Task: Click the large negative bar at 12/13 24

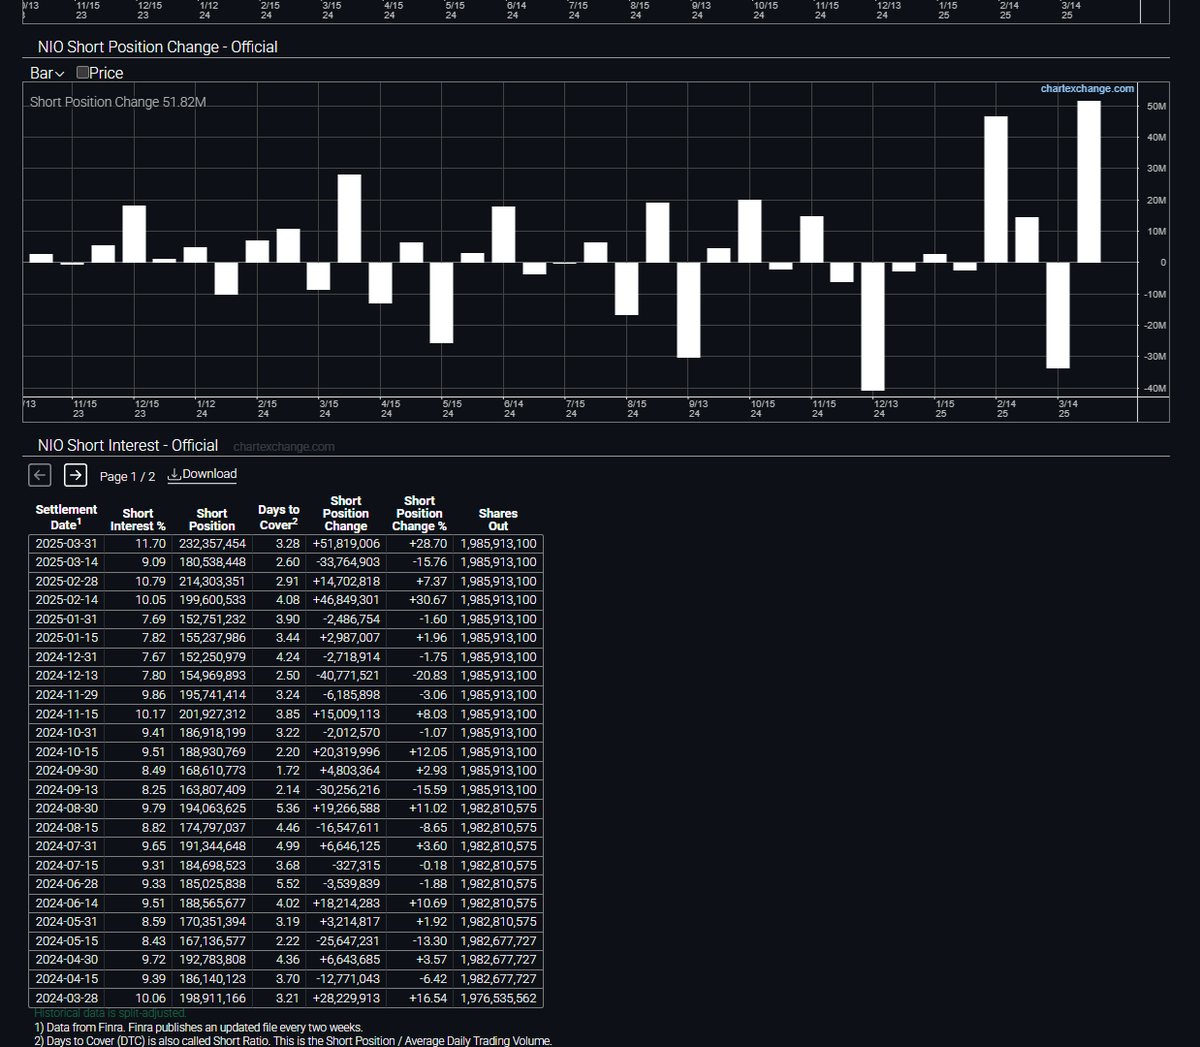Action: coord(872,326)
